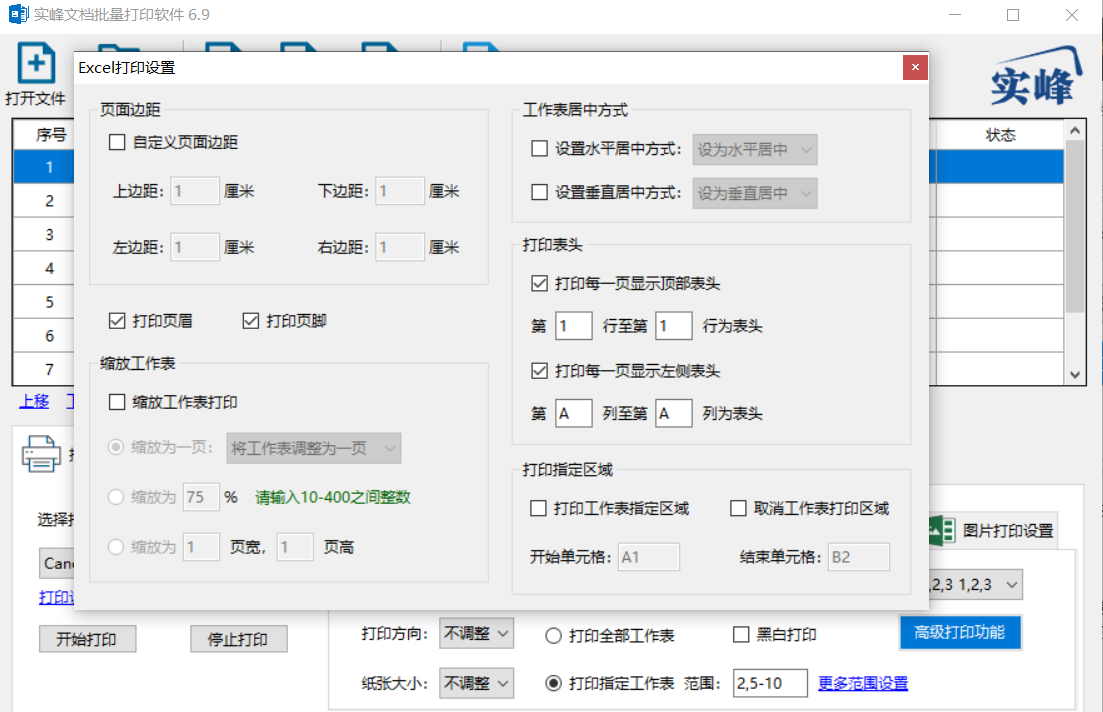Click the file list scrollbar up arrow
This screenshot has width=1103, height=712.
1075,130
